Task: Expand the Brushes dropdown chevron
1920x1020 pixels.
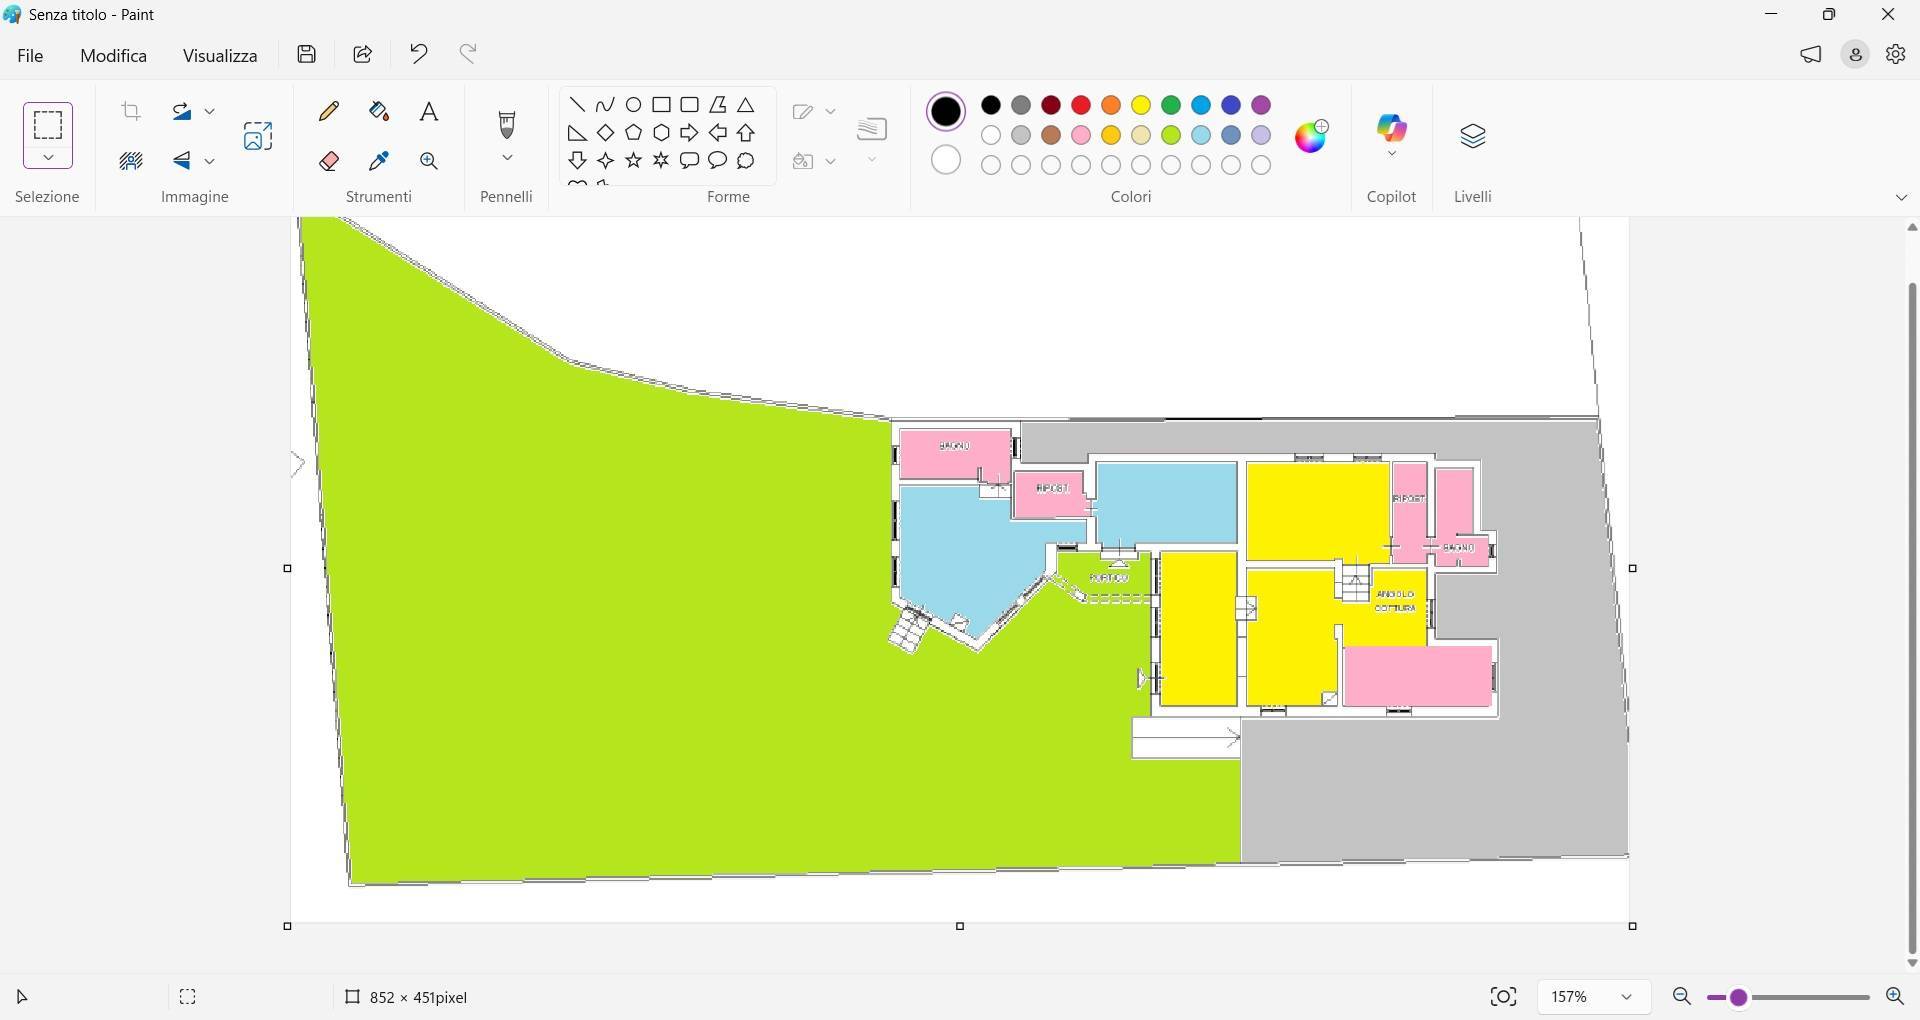Action: [x=507, y=158]
